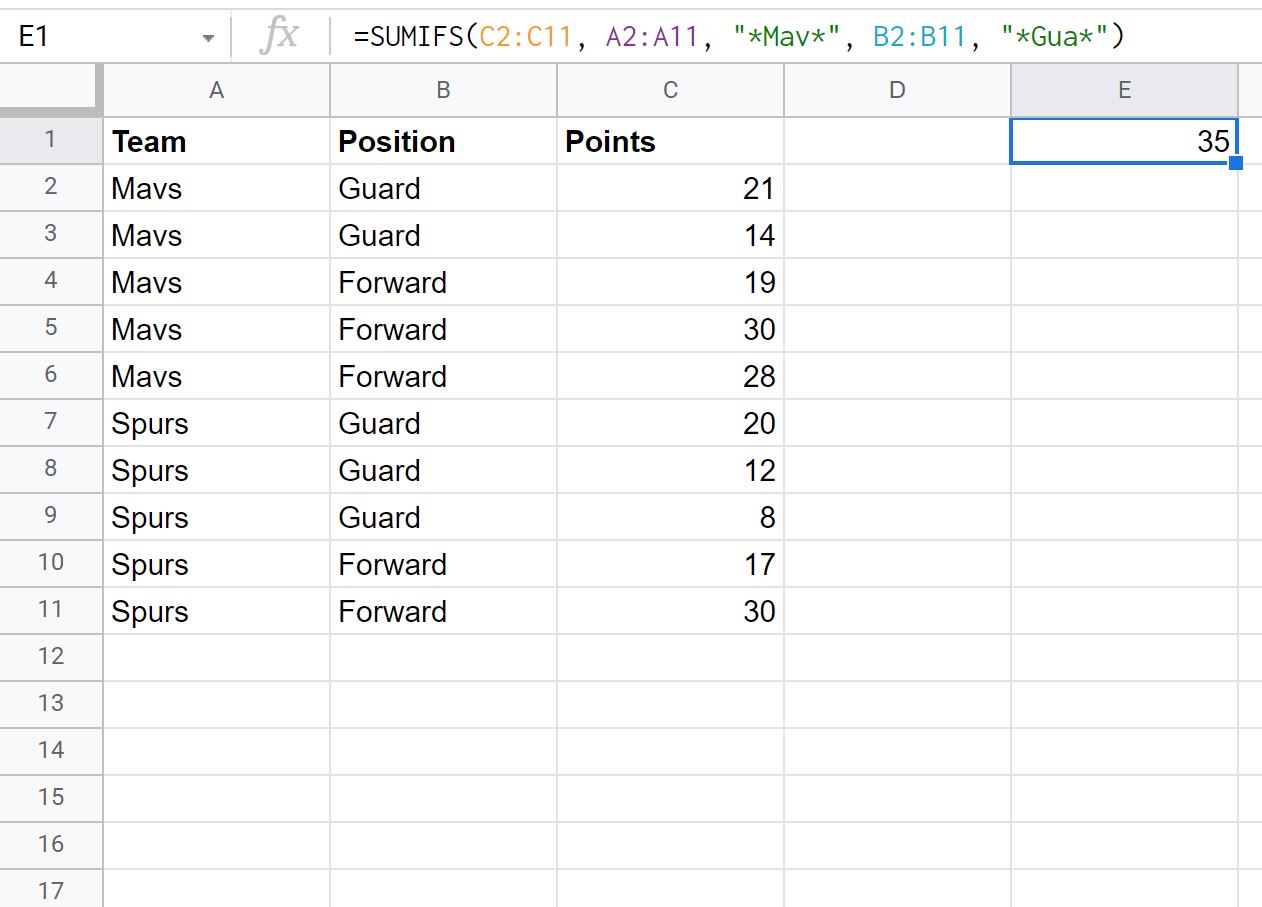Select column D header

pyautogui.click(x=897, y=90)
